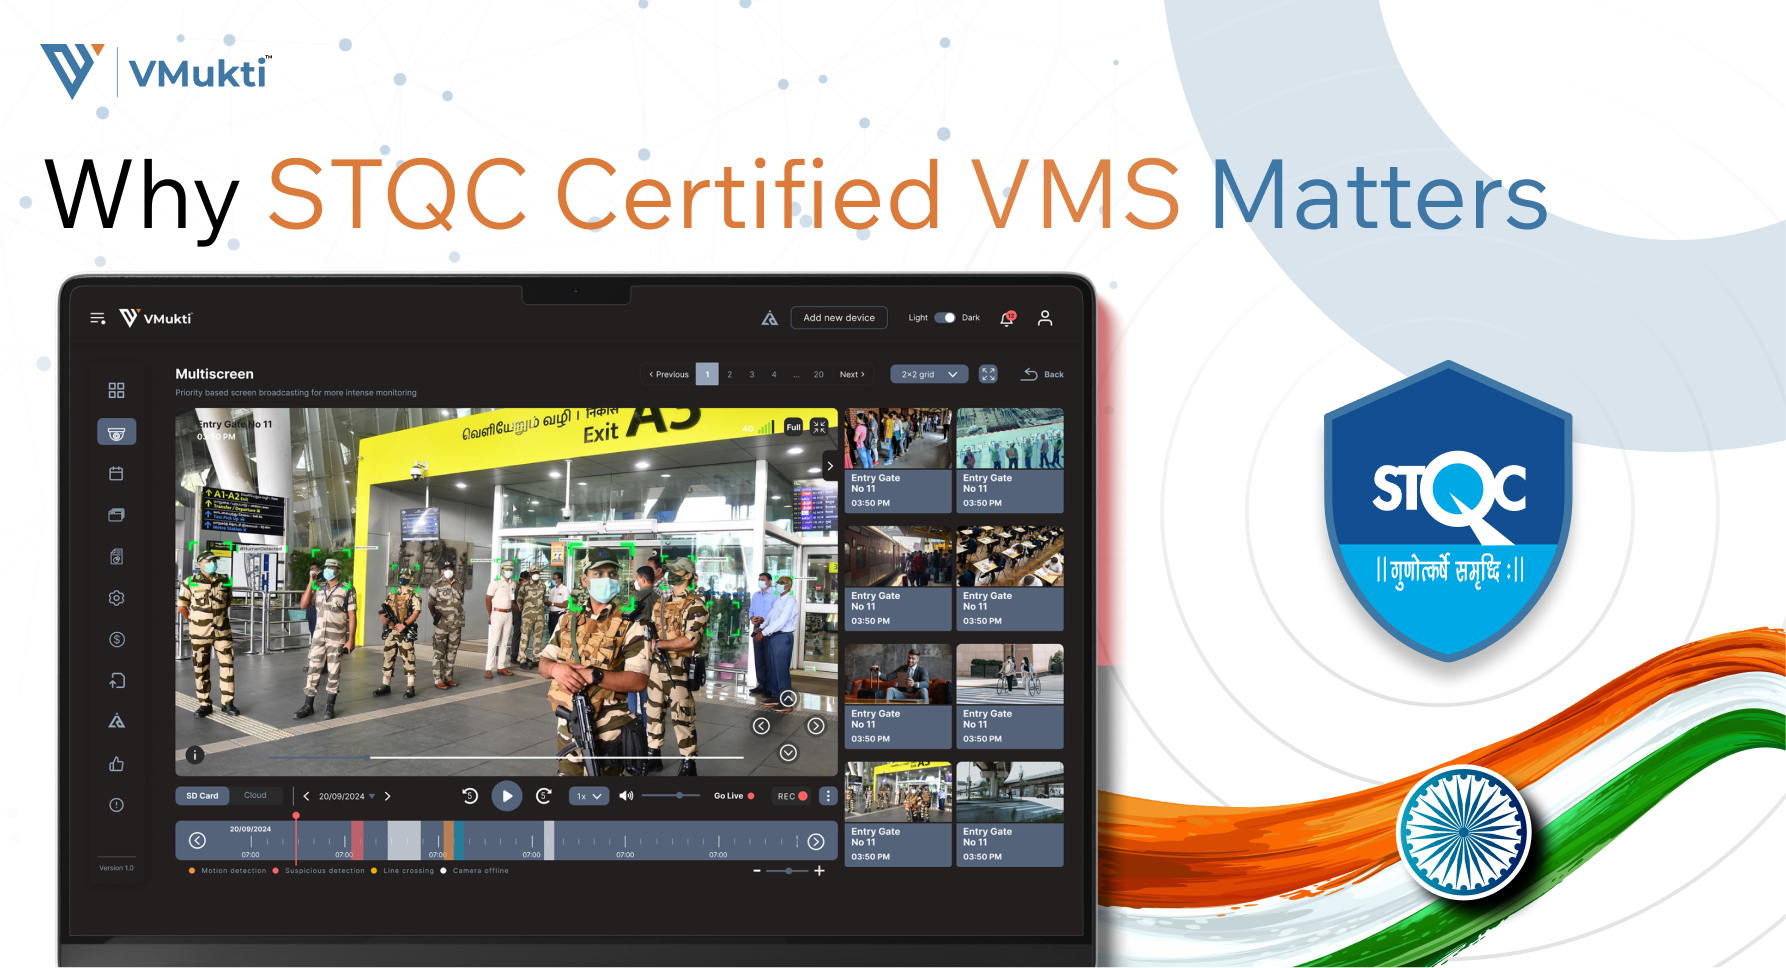
Task: Go to page 2
Action: (x=730, y=374)
